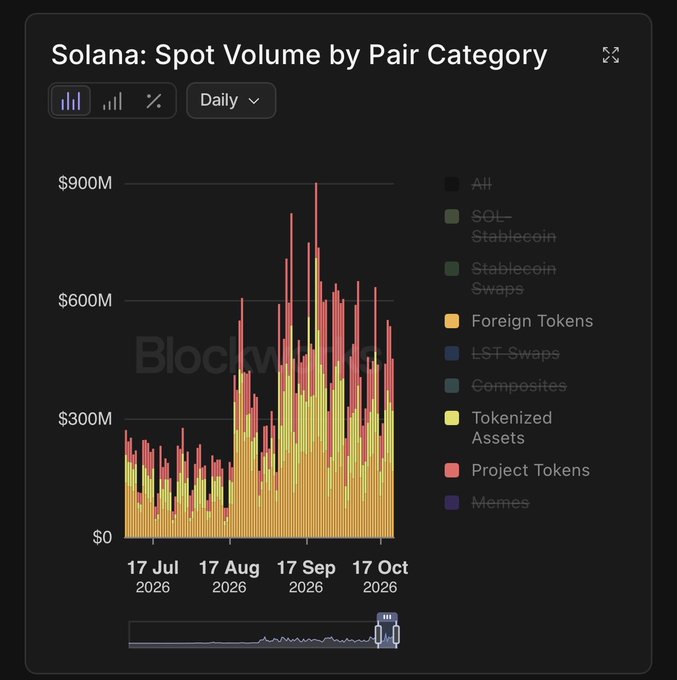
Task: Select the stacked bar chart view
Action: [71, 101]
